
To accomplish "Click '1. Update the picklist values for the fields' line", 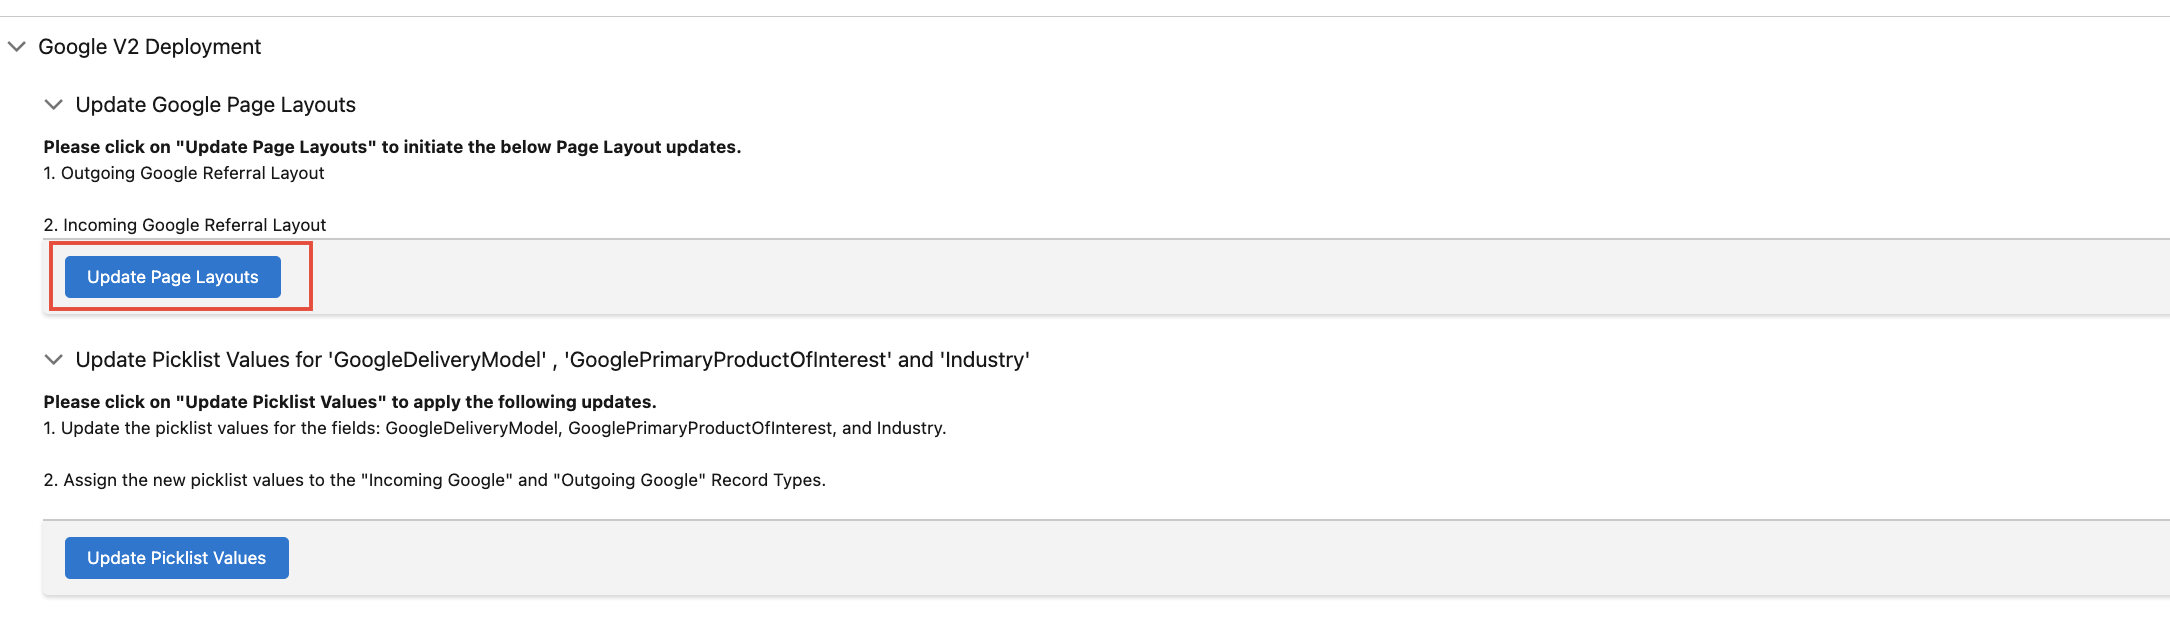I will 495,428.
